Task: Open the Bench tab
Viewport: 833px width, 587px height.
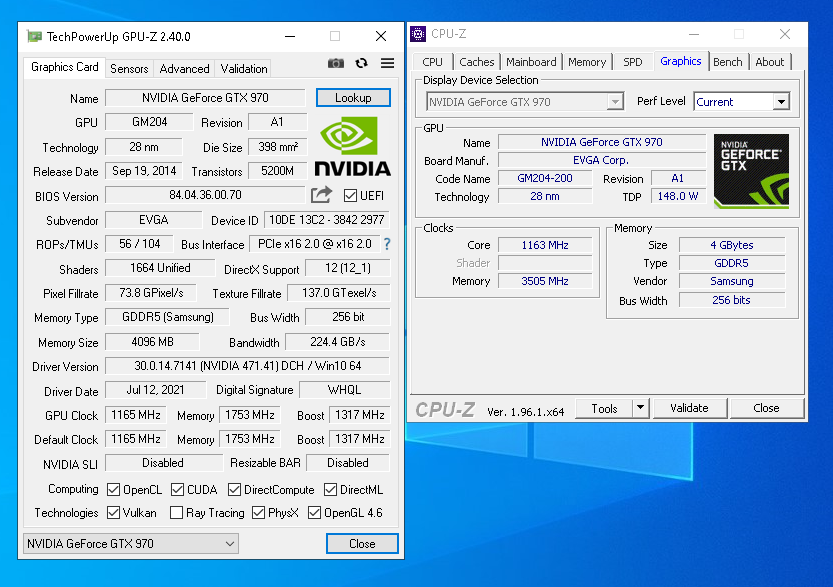Action: 728,62
